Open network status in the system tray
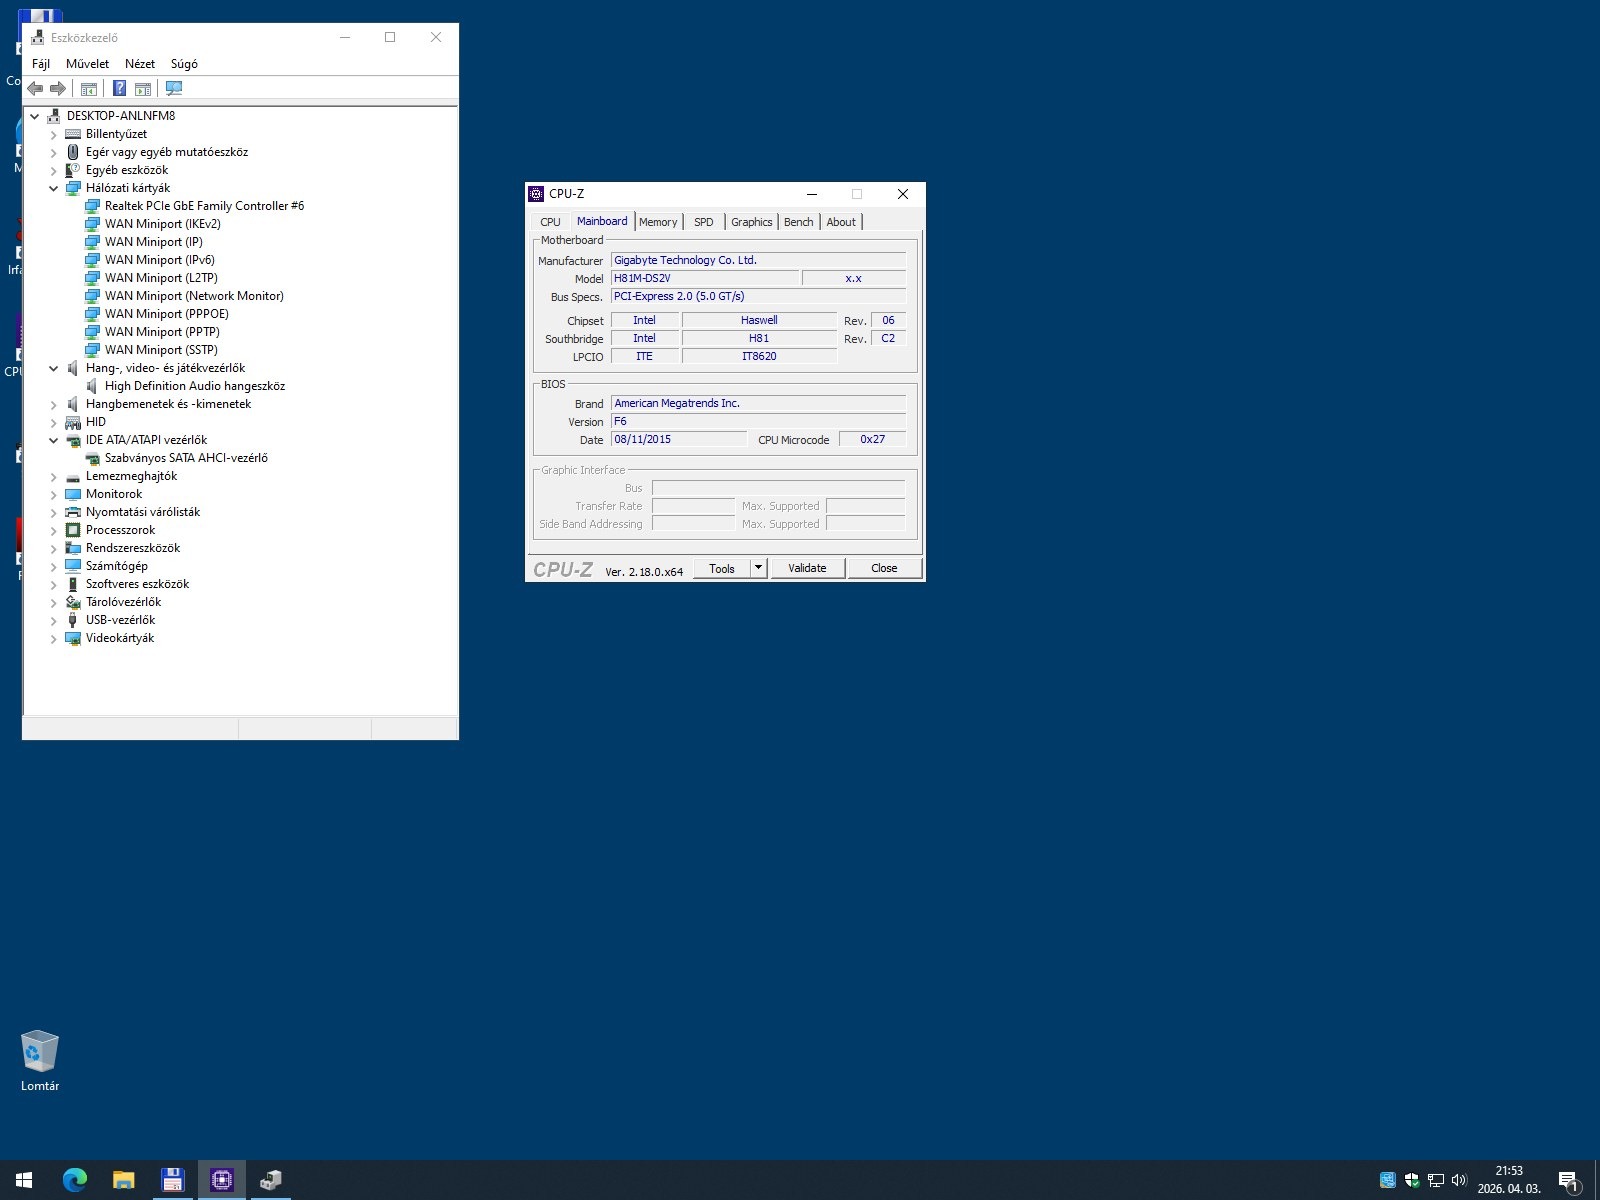The image size is (1600, 1200). coord(1435,1180)
